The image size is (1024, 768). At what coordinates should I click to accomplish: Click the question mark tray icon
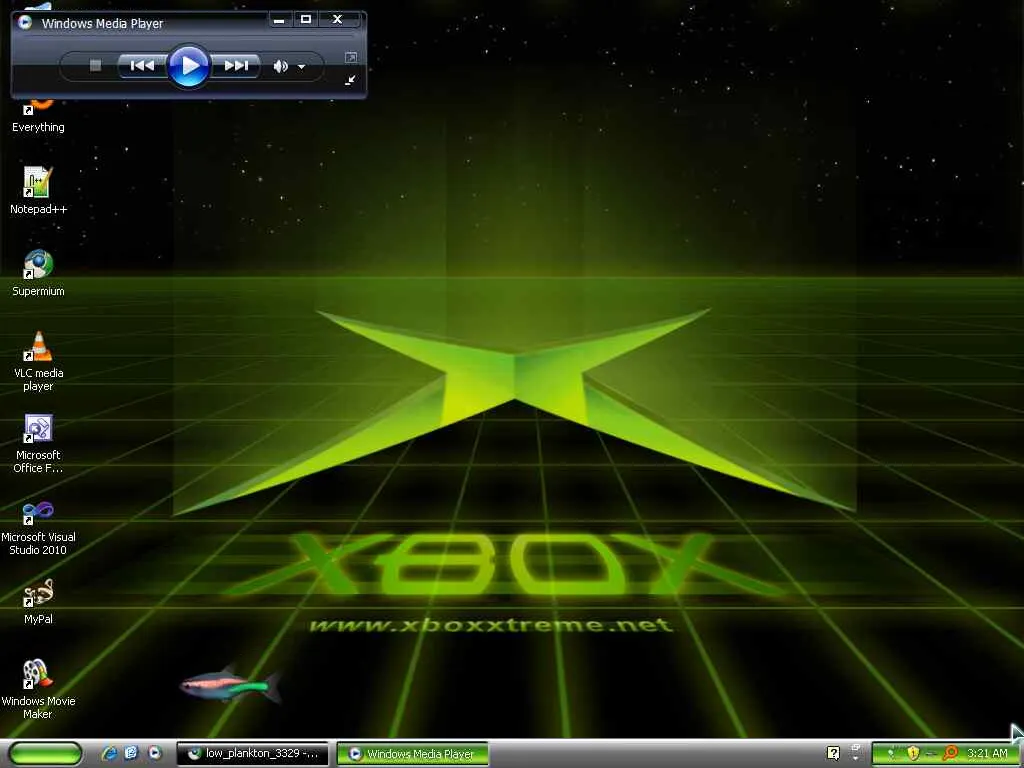pyautogui.click(x=833, y=753)
